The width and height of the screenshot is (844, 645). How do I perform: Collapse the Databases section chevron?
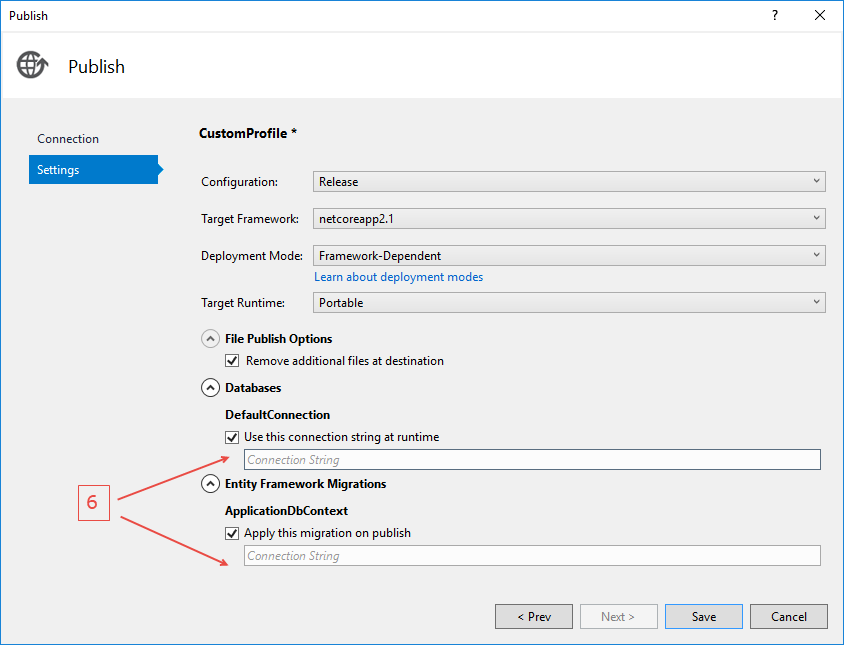tap(211, 388)
